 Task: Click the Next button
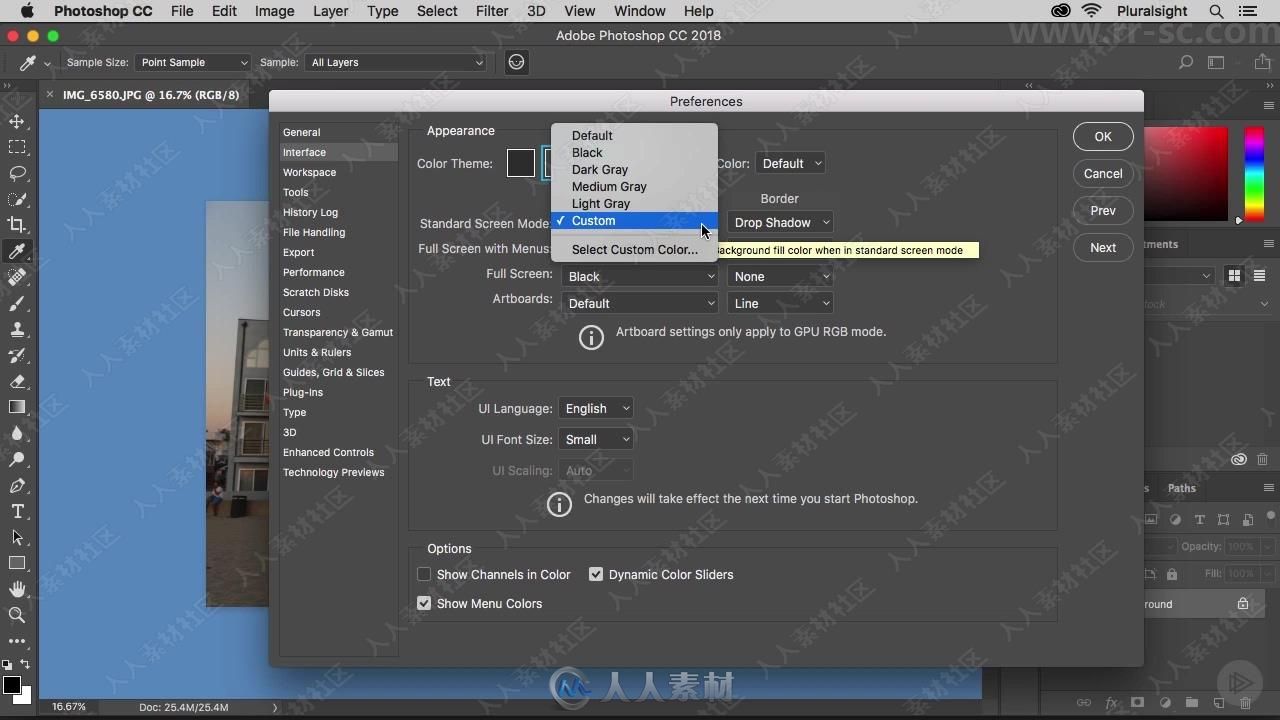pyautogui.click(x=1103, y=247)
